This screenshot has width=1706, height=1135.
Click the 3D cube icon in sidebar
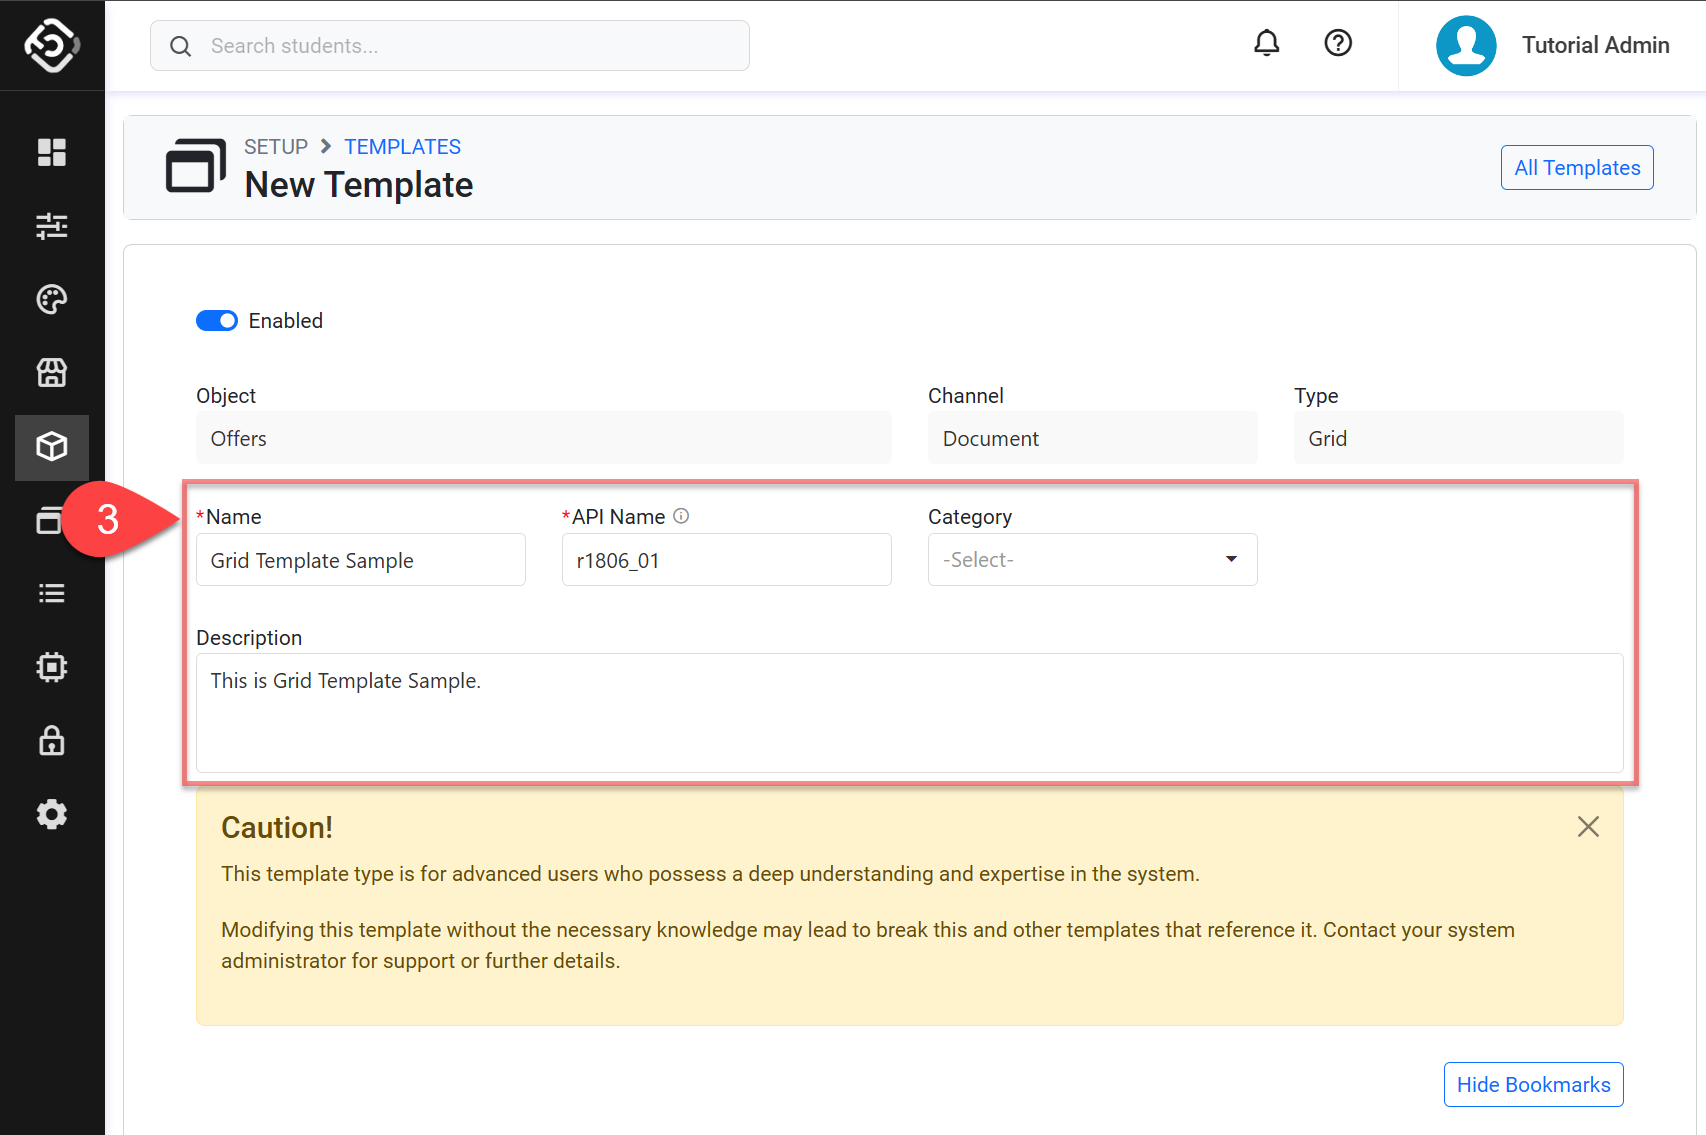click(52, 447)
